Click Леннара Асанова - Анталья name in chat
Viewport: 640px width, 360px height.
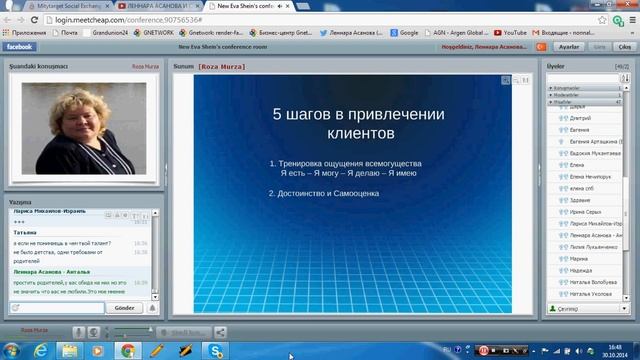pos(51,272)
